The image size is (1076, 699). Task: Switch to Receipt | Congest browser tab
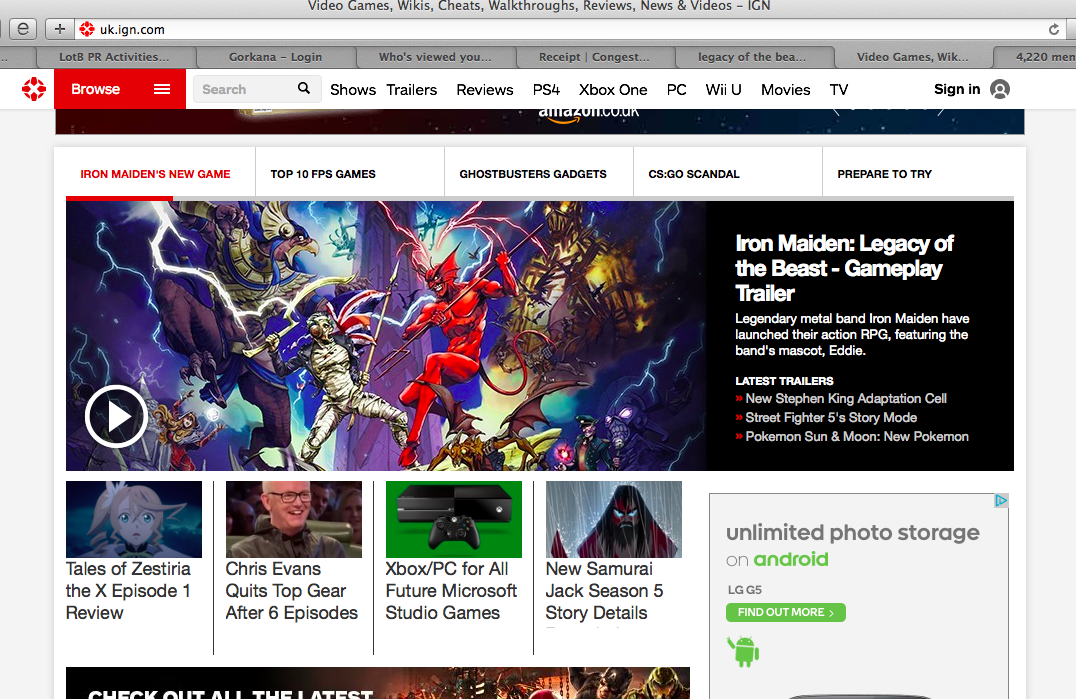594,57
